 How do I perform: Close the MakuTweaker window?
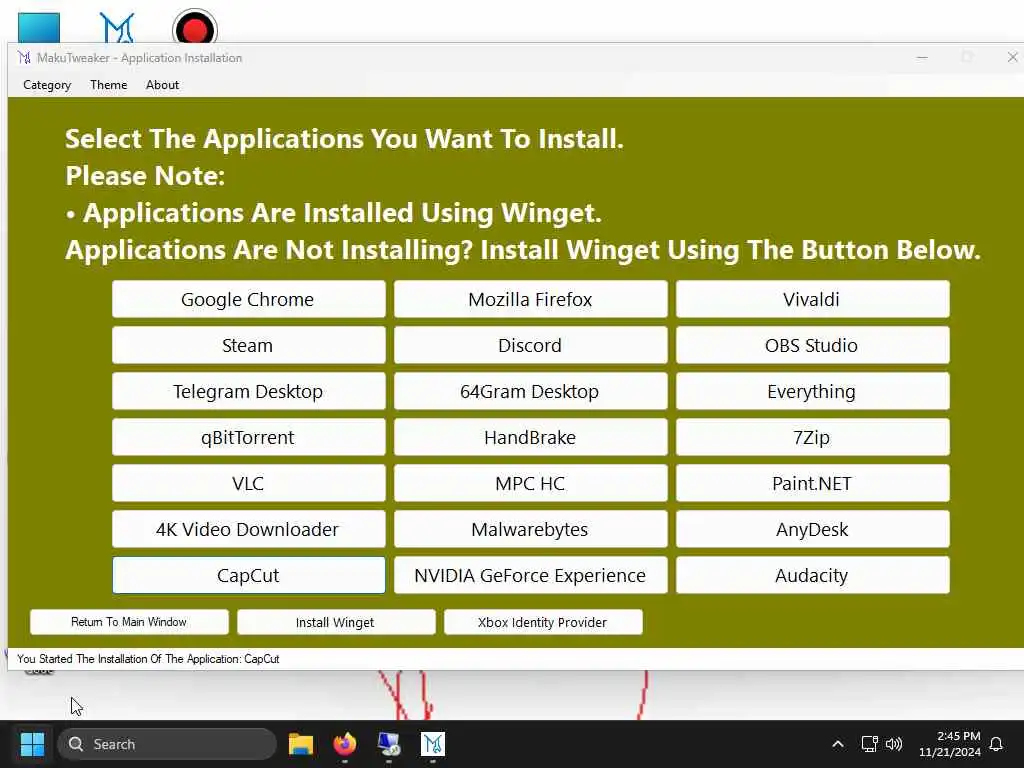[x=1012, y=57]
